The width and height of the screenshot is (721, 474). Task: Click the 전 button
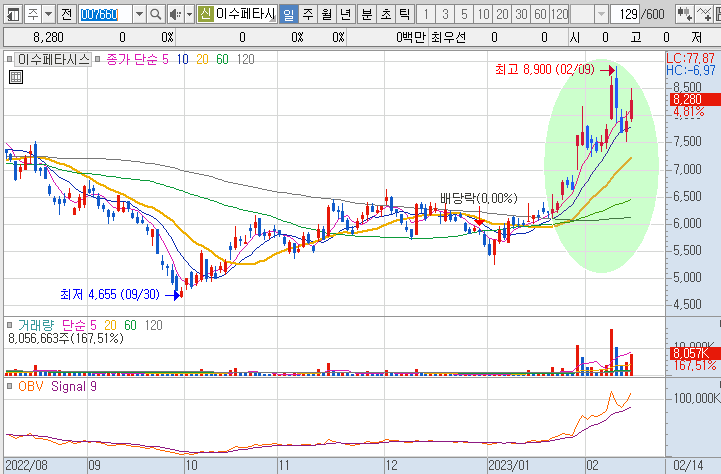point(66,14)
